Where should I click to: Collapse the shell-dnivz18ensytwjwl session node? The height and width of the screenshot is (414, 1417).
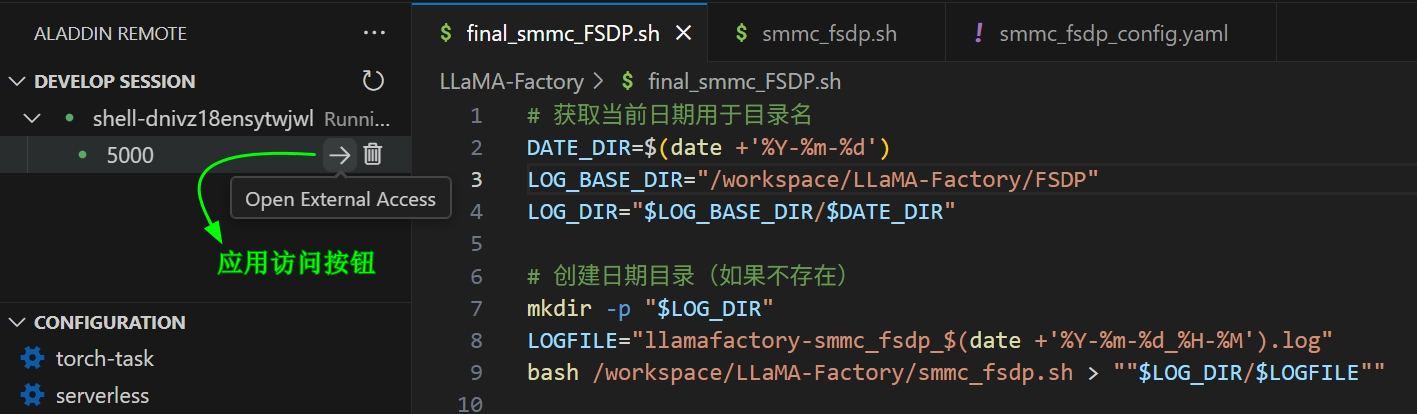[x=33, y=118]
